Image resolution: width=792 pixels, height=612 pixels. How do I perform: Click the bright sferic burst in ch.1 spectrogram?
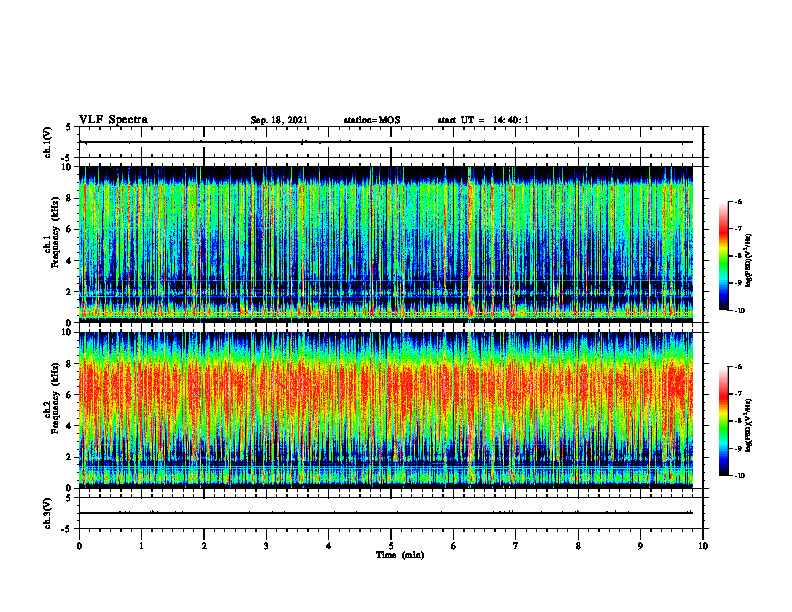tap(470, 244)
